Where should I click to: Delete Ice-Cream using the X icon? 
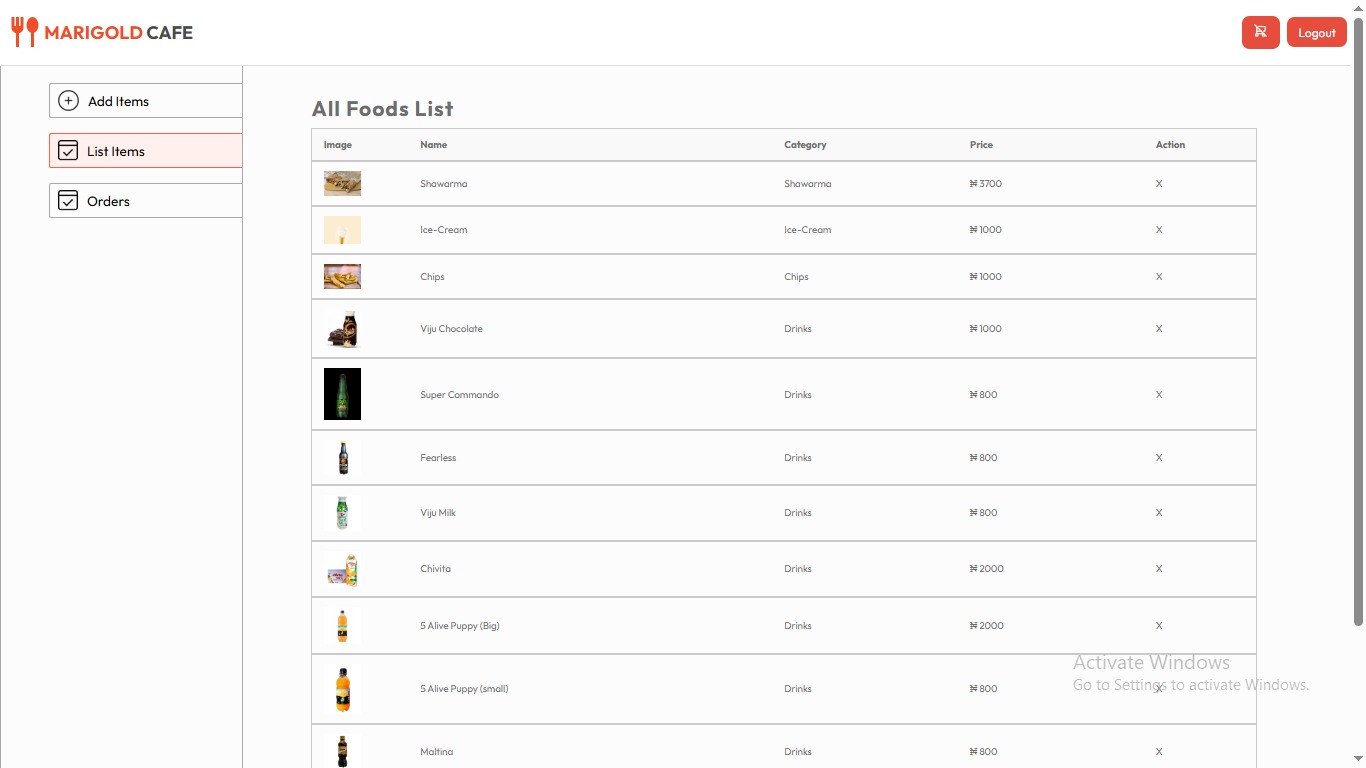pyautogui.click(x=1159, y=229)
